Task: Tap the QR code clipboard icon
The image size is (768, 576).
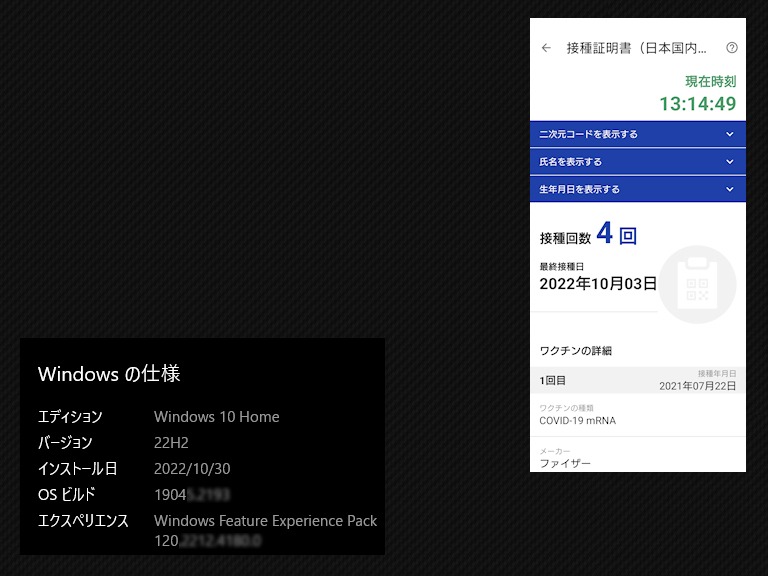Action: pyautogui.click(x=697, y=285)
